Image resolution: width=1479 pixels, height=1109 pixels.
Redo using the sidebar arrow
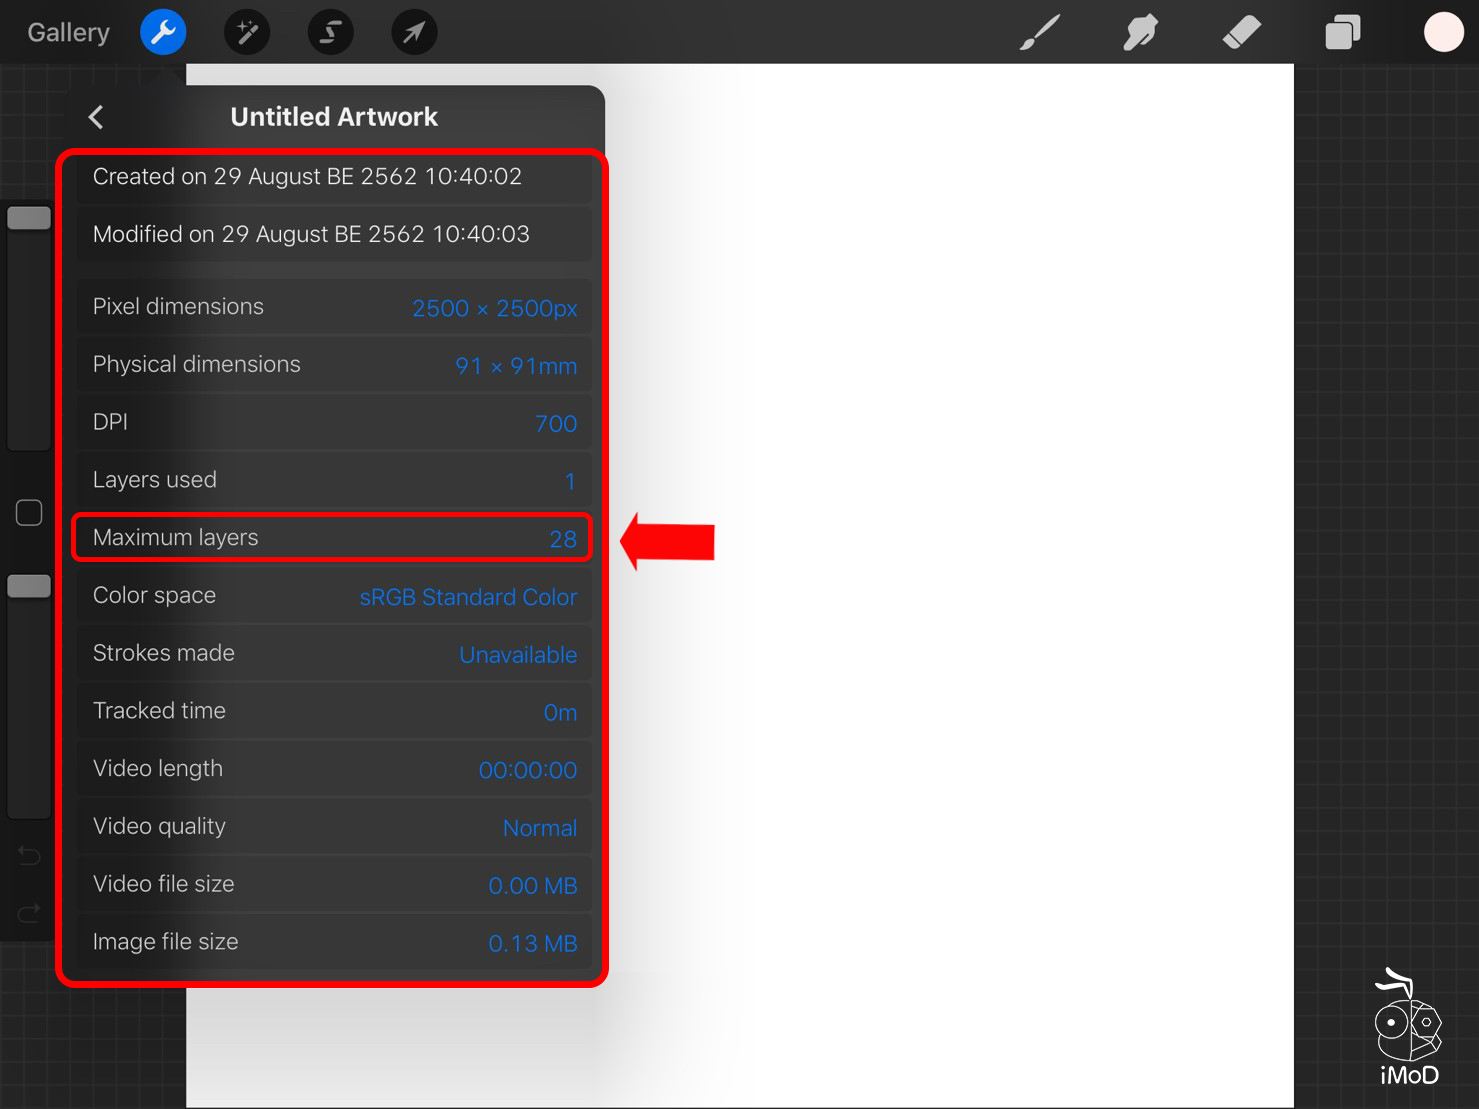(28, 913)
